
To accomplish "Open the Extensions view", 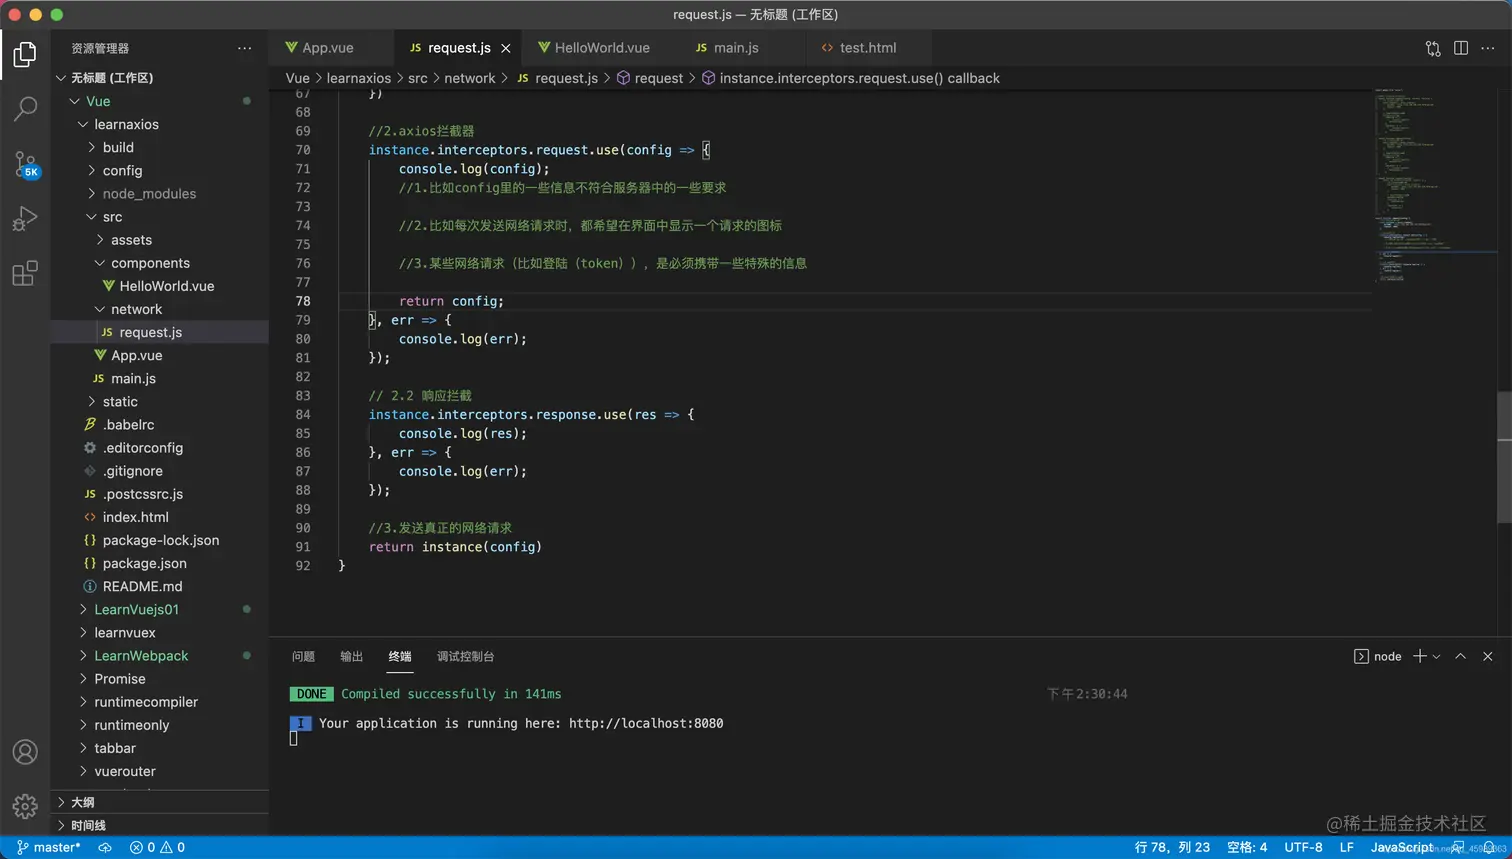I will [25, 273].
